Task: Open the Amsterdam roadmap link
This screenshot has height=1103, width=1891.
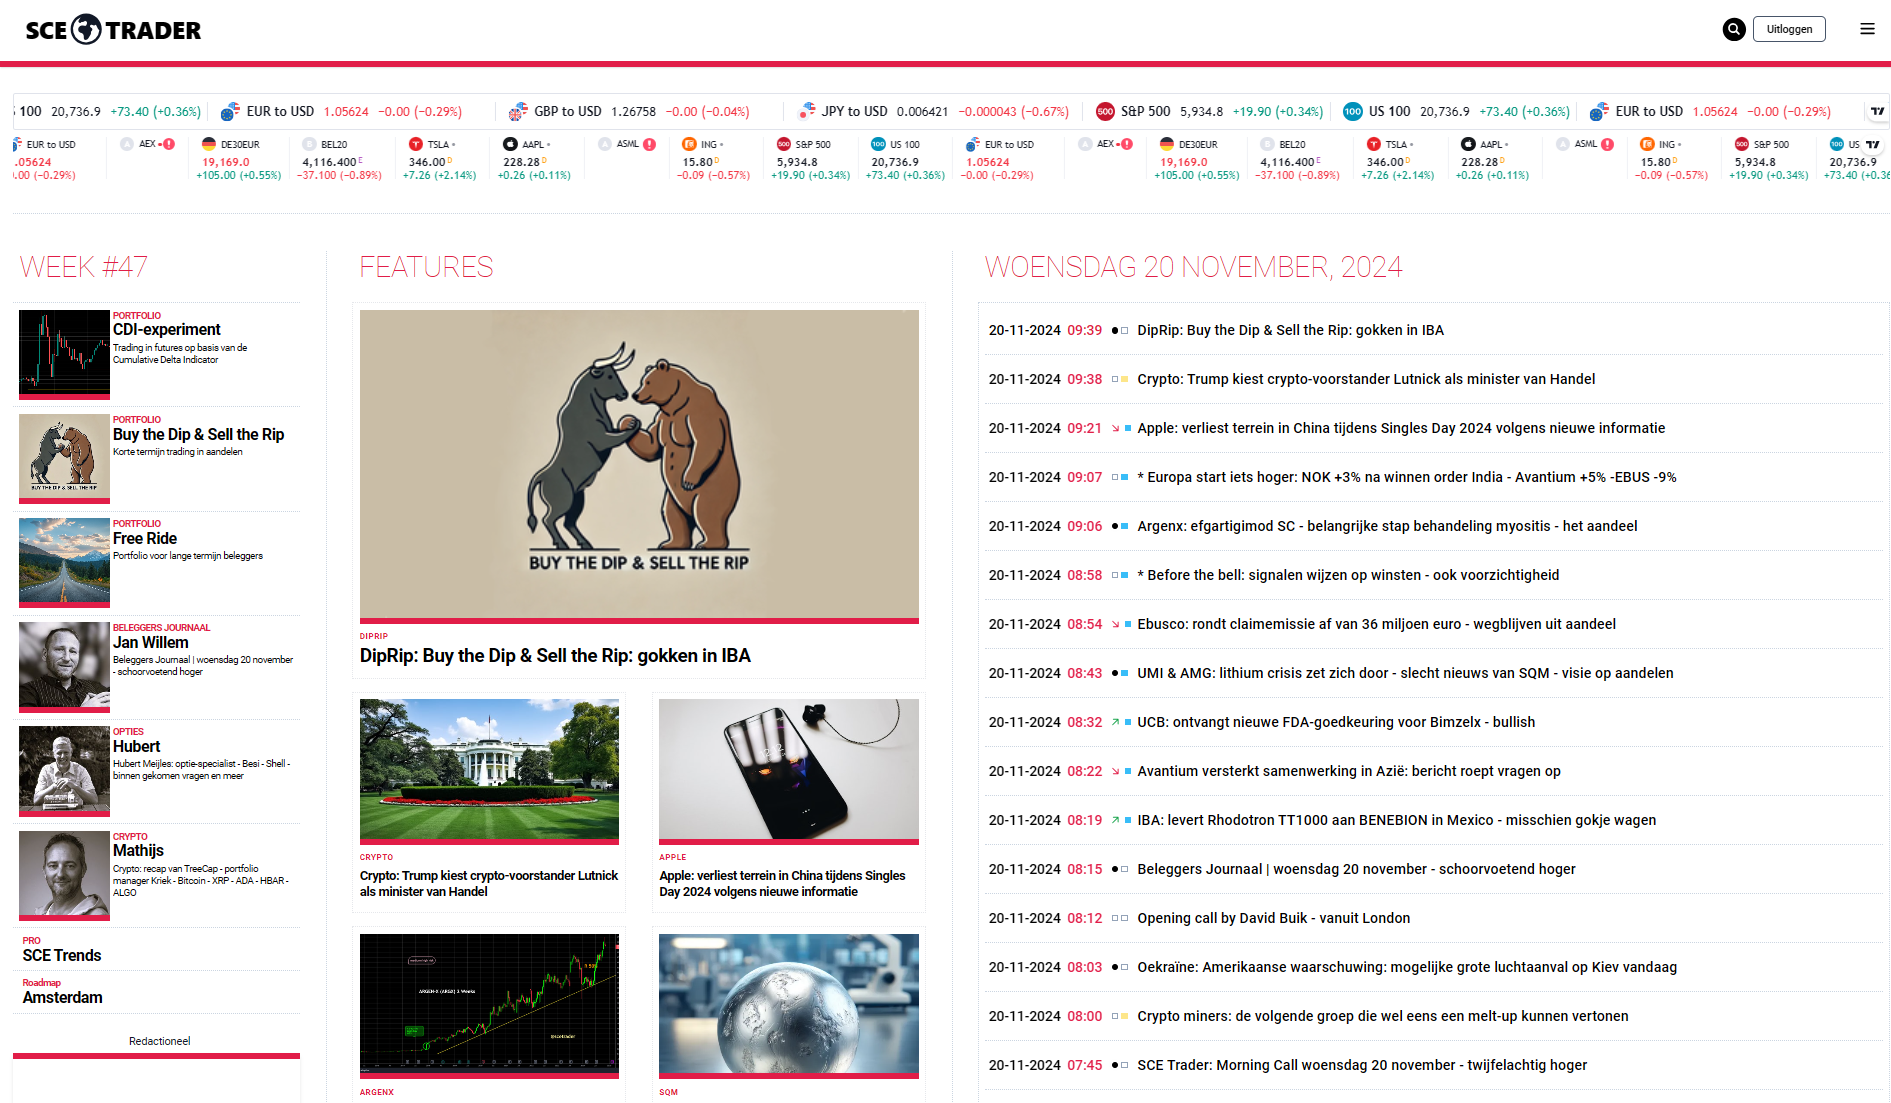Action: point(62,997)
